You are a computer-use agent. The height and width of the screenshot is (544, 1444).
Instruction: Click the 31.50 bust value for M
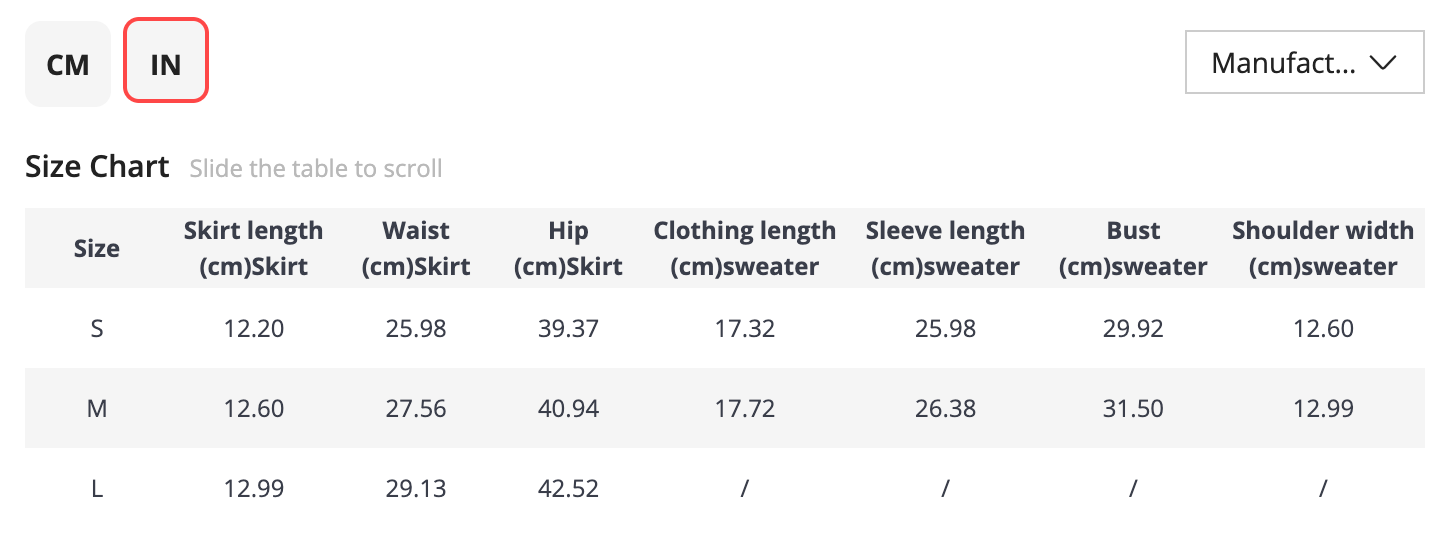pos(1133,409)
